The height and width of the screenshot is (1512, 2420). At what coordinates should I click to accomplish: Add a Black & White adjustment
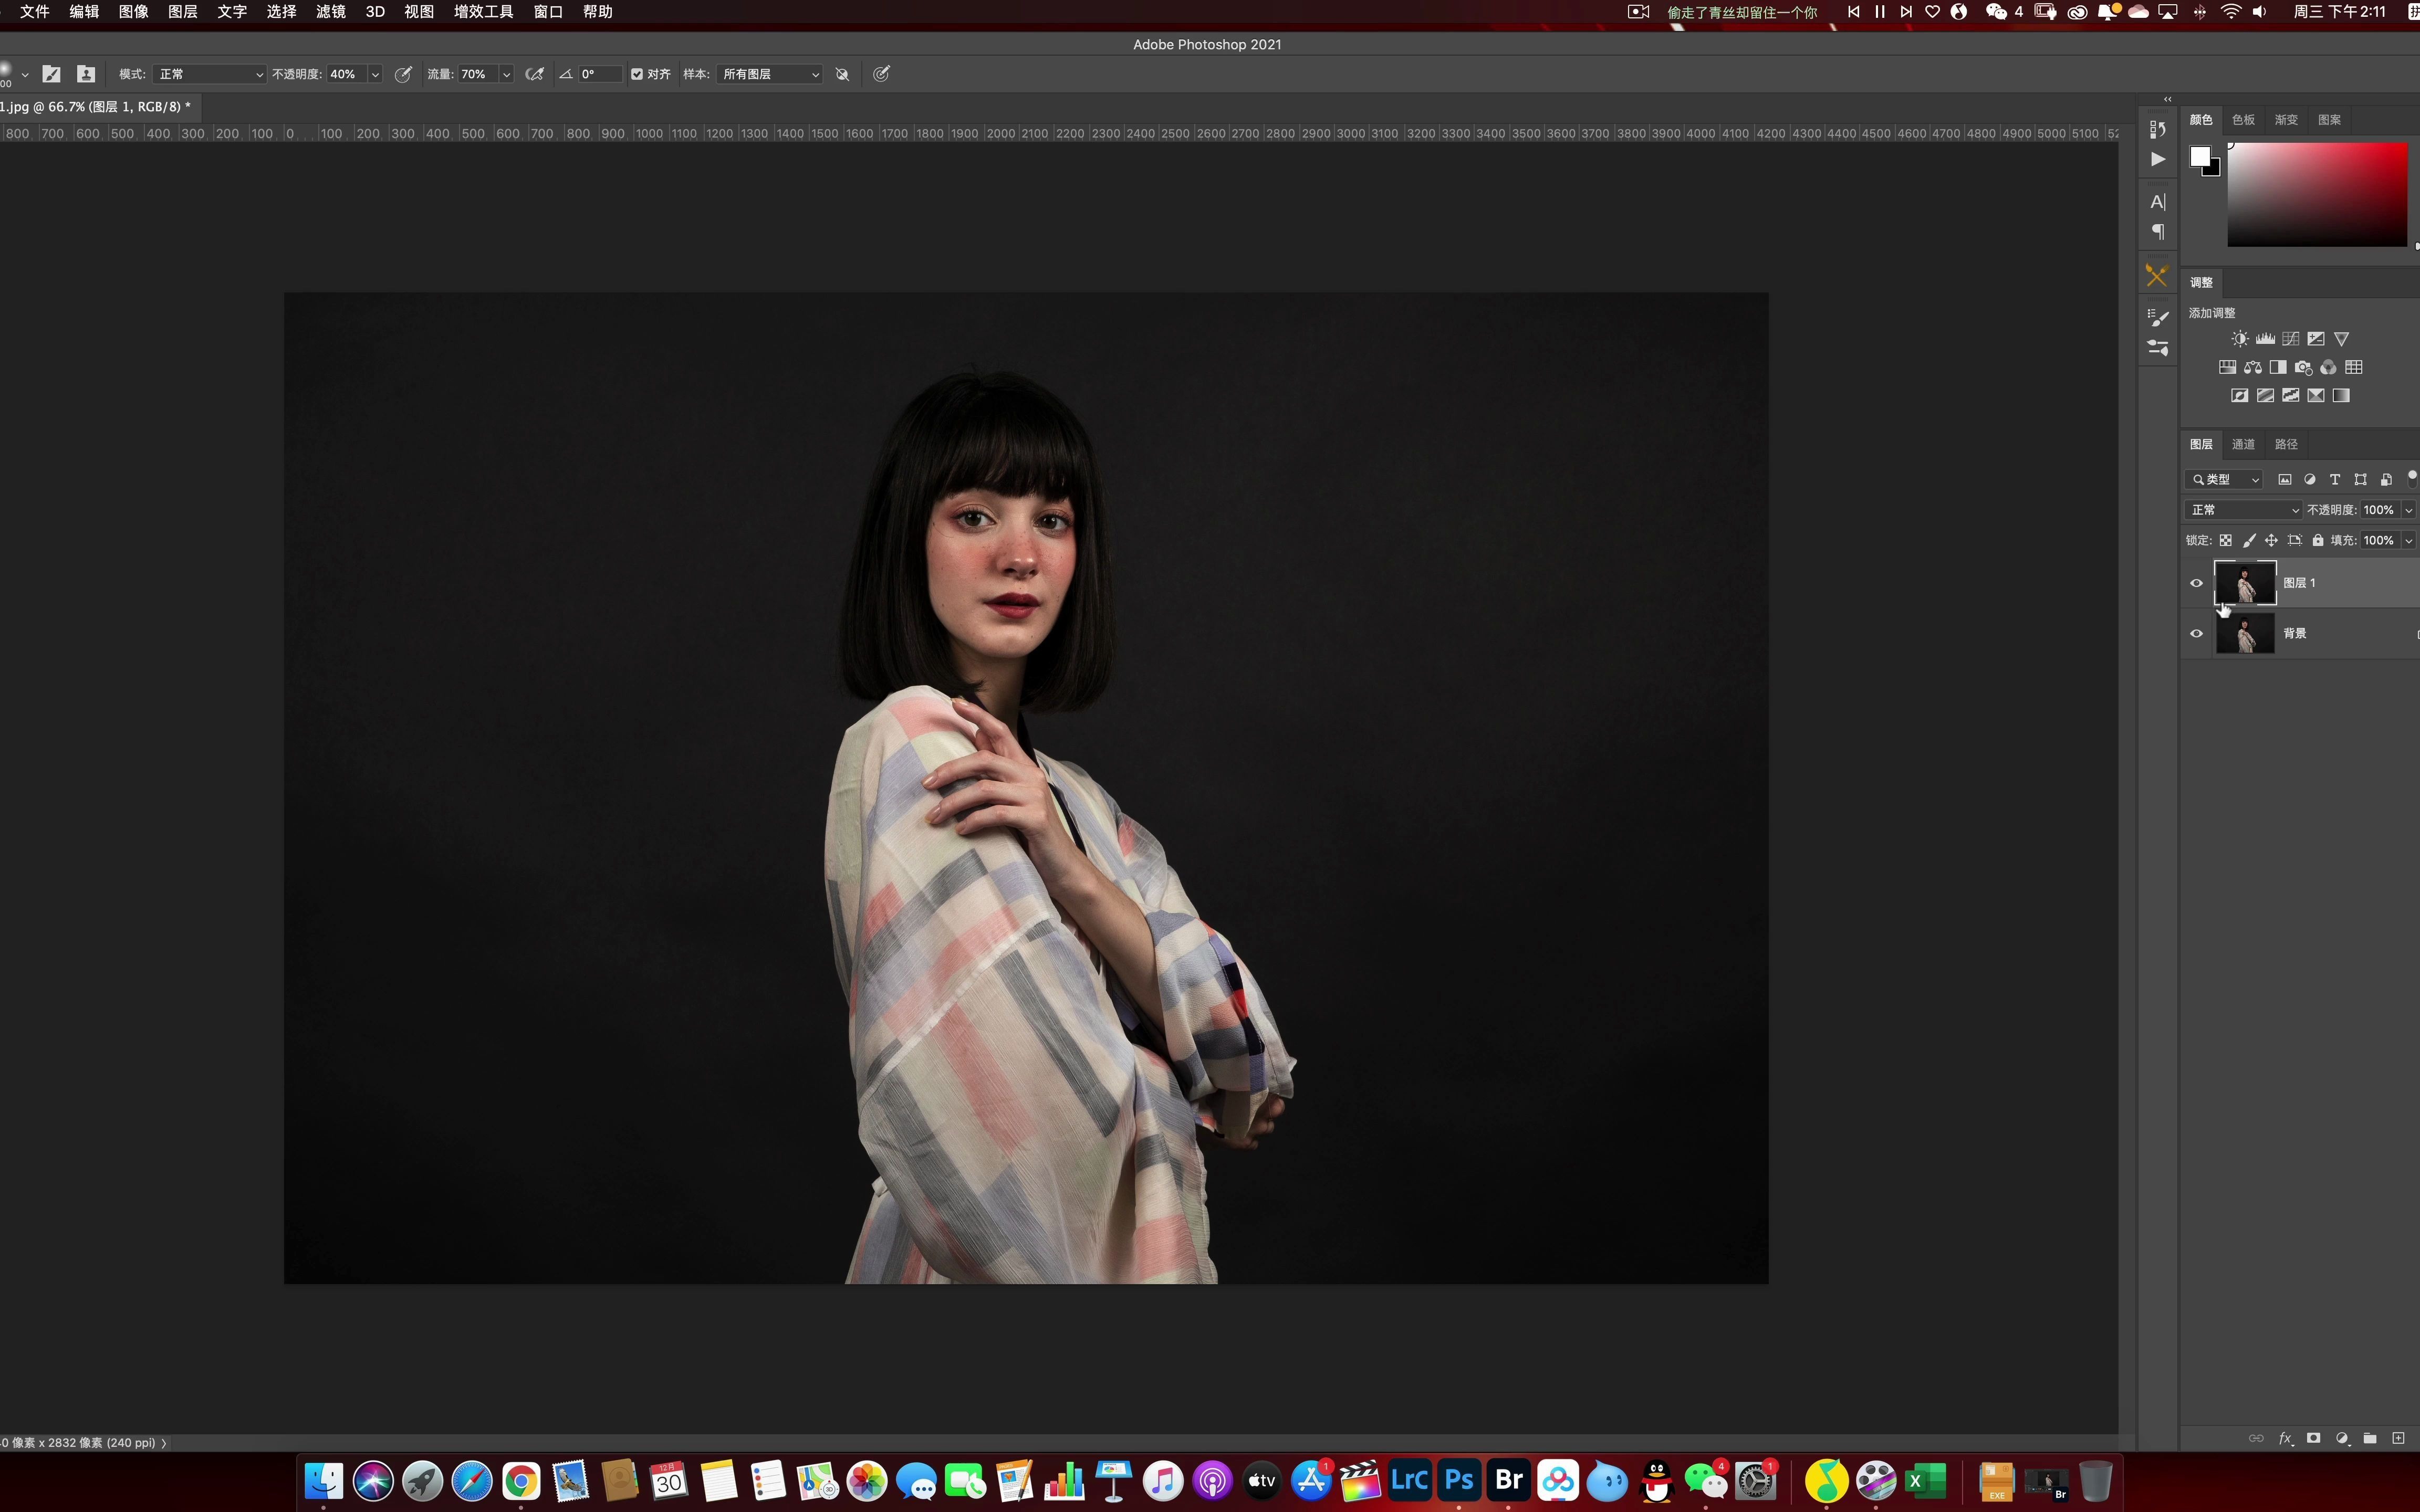tap(2278, 367)
